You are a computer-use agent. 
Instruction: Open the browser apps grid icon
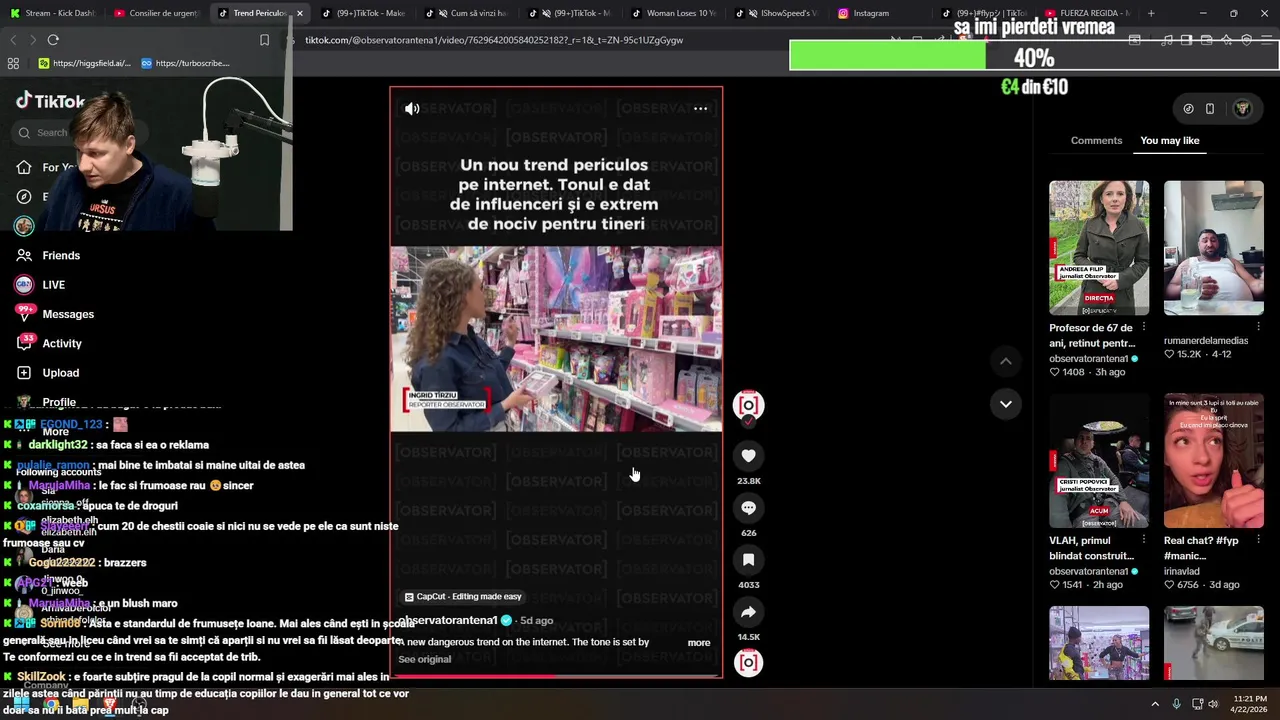tap(13, 63)
